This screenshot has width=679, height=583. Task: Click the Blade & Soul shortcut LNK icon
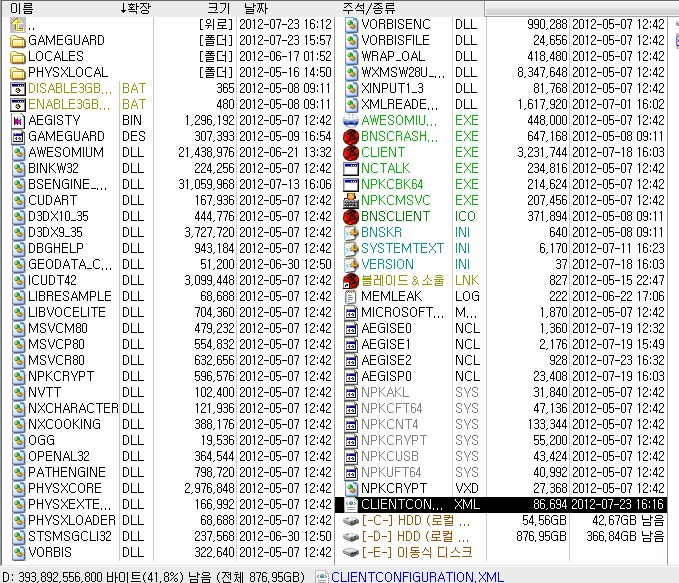pyautogui.click(x=351, y=281)
